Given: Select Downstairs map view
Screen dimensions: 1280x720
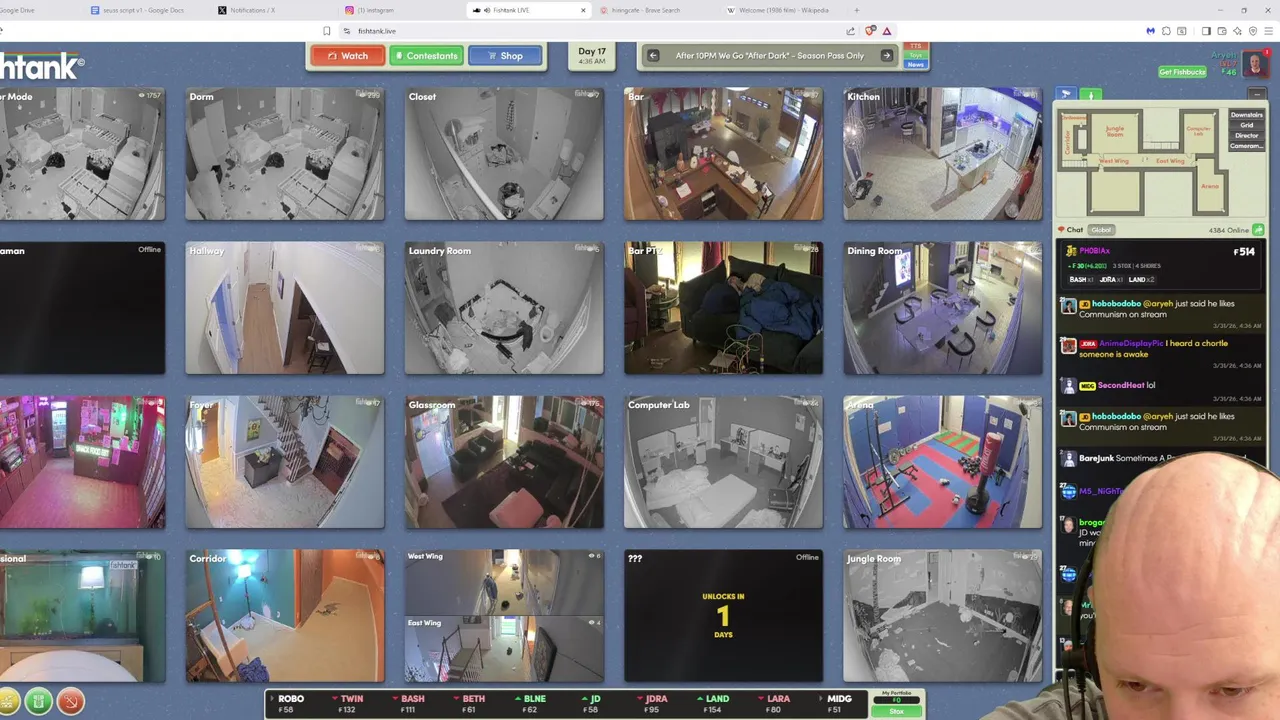Looking at the screenshot, I should pos(1246,115).
